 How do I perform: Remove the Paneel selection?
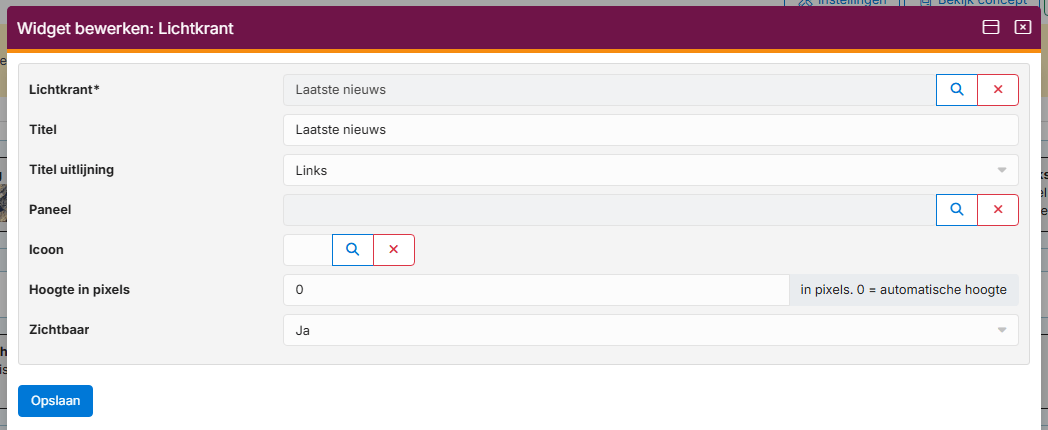[x=997, y=210]
